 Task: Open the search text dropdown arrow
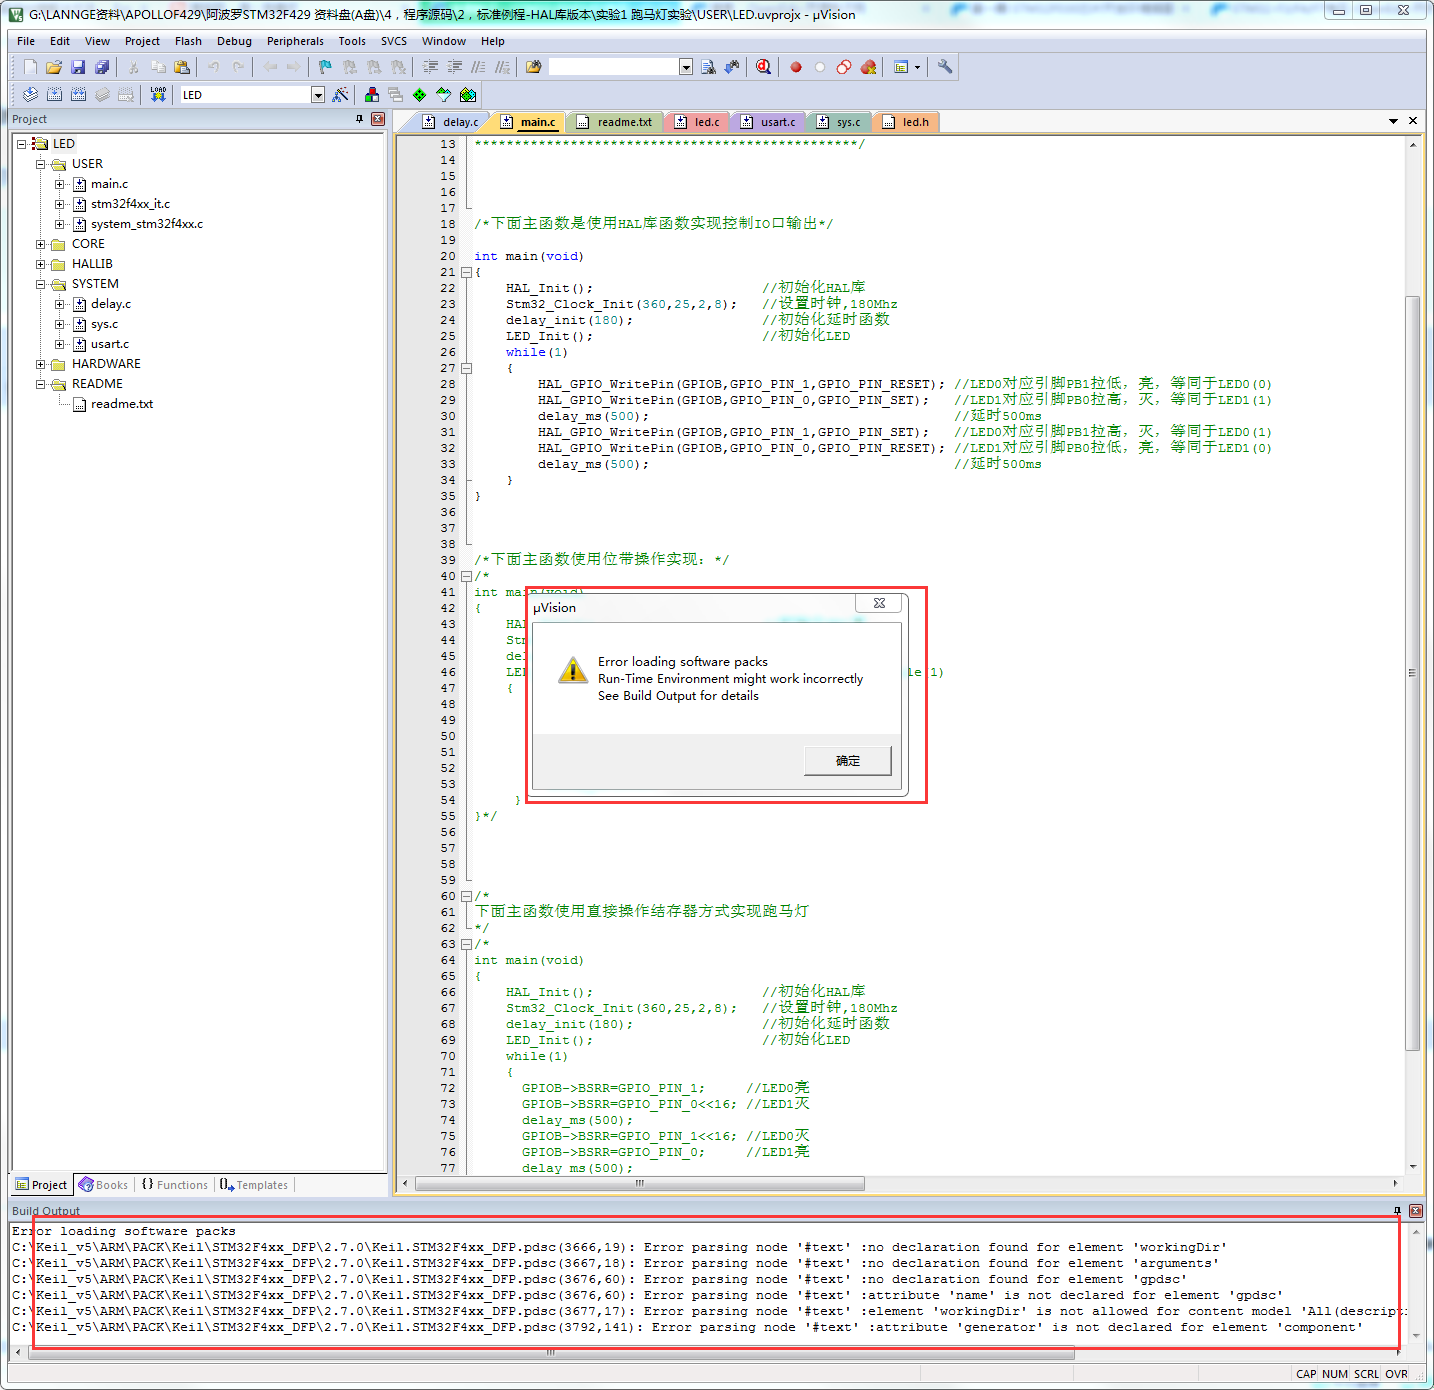pos(686,67)
